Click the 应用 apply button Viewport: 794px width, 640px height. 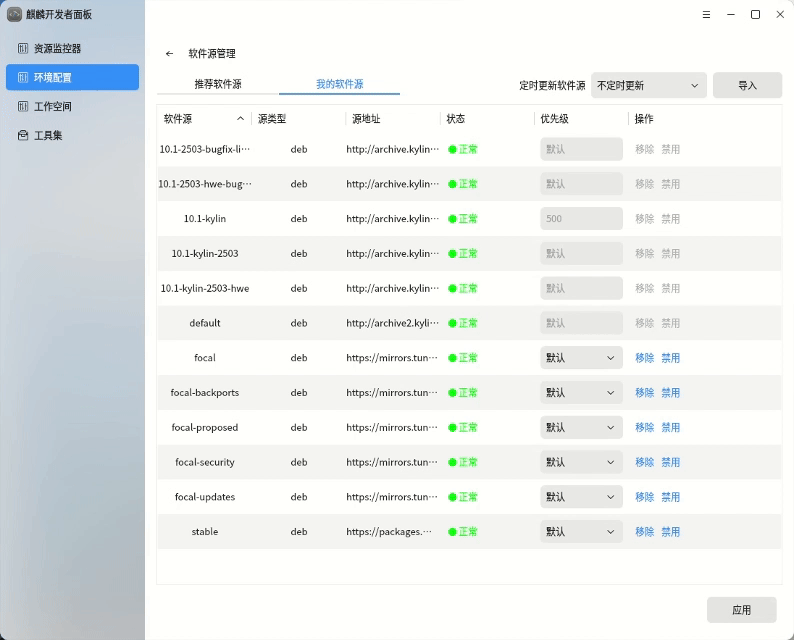point(741,610)
